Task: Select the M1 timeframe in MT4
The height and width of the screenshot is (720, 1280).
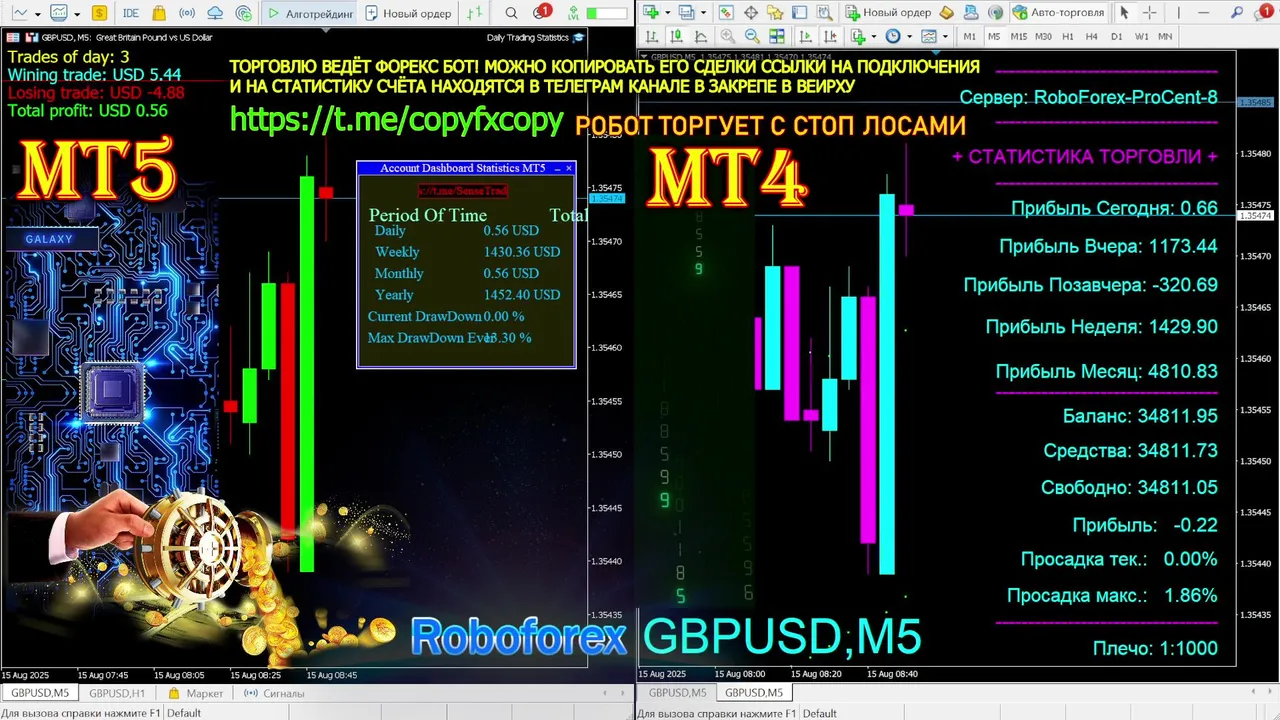Action: [x=969, y=36]
